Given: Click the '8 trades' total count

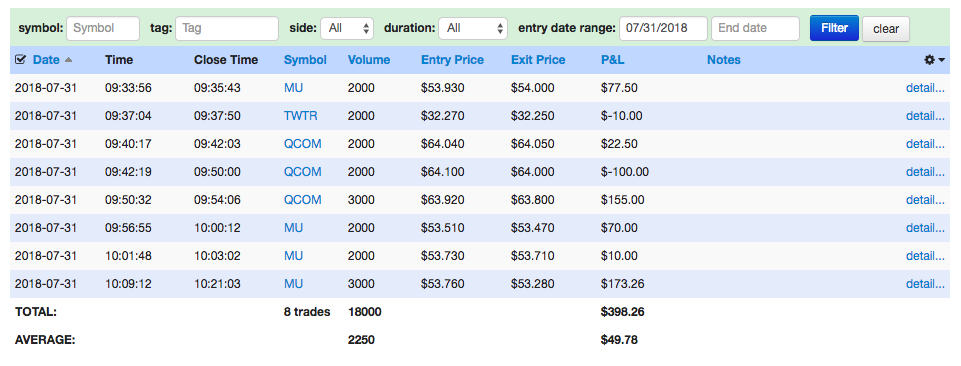Looking at the screenshot, I should tap(307, 312).
